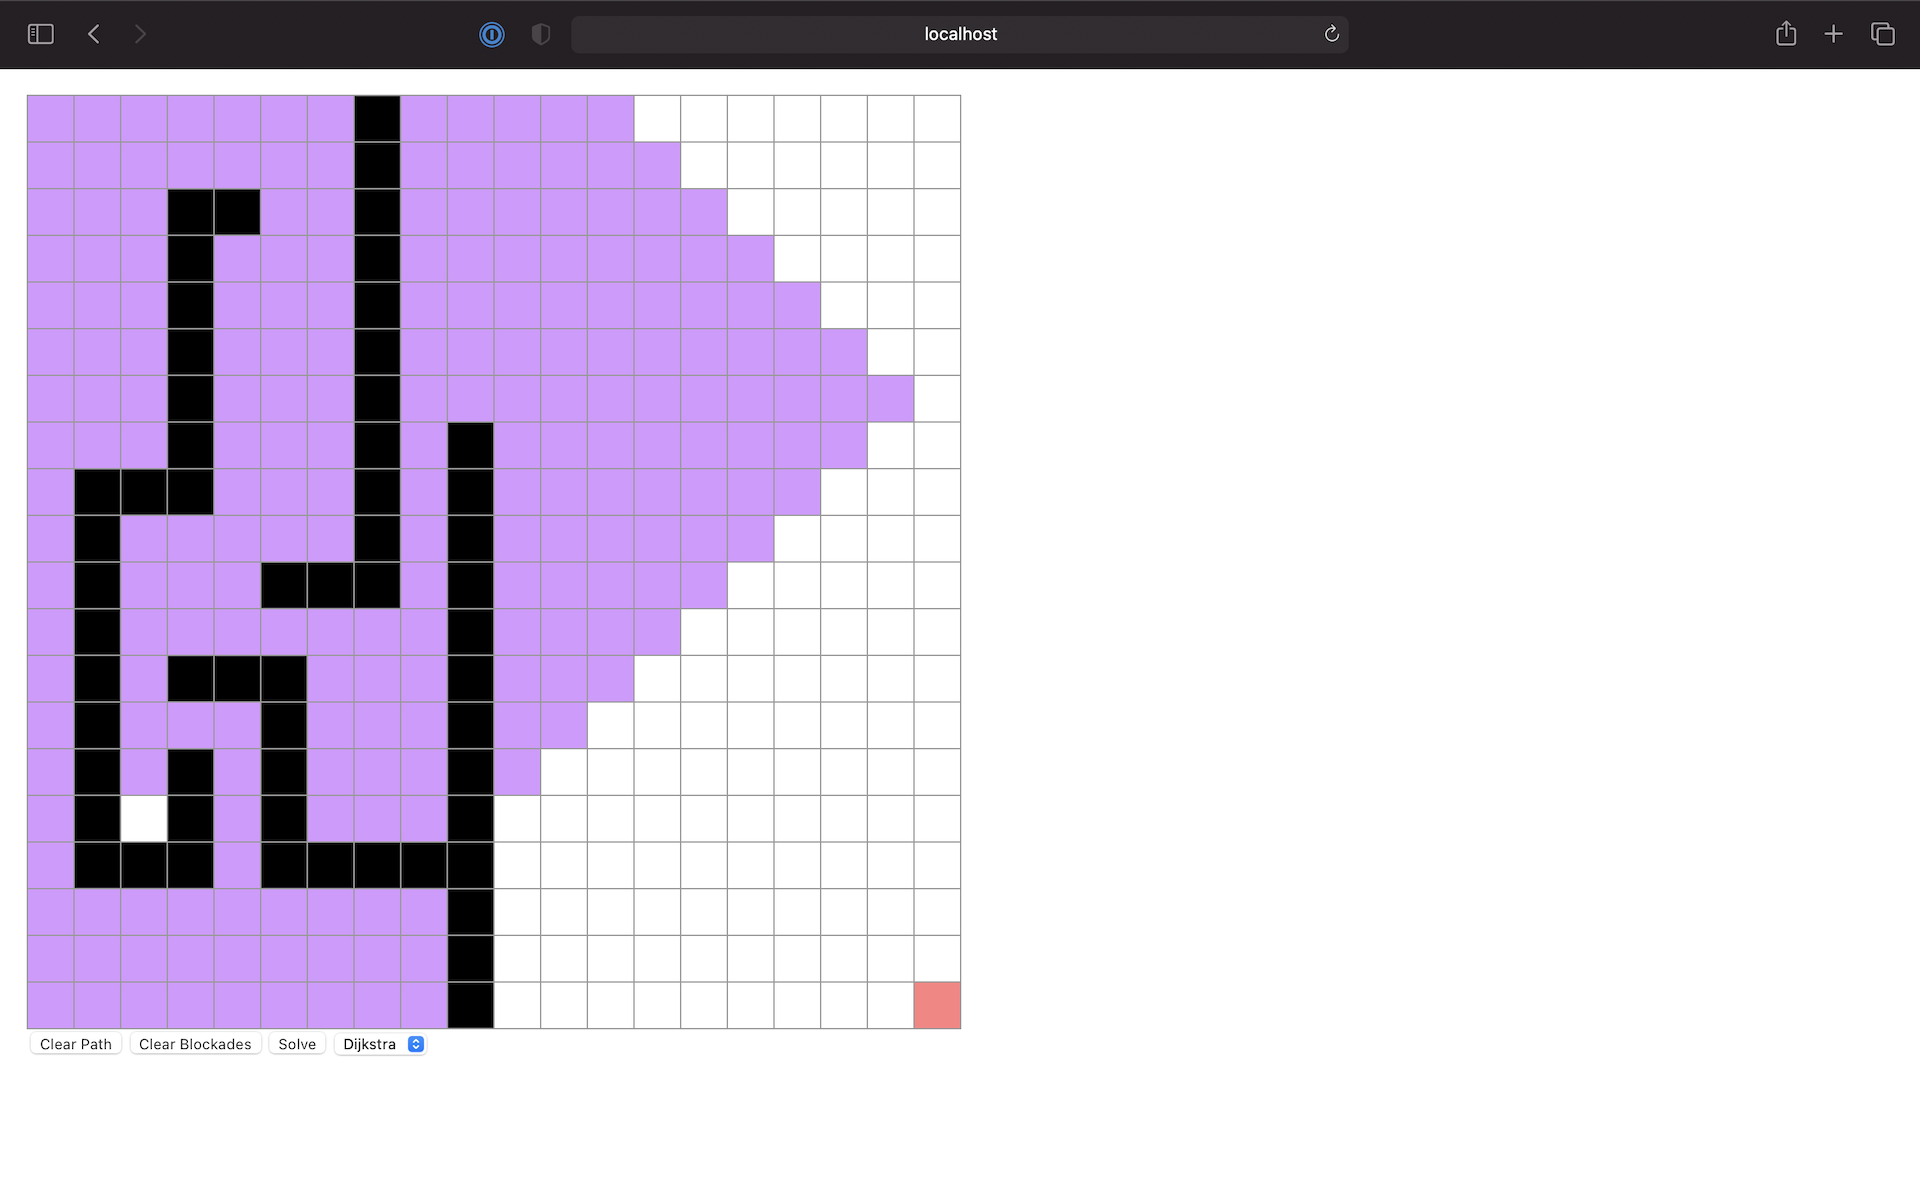Toggle the top-left purple grid cell
The height and width of the screenshot is (1200, 1920).
click(50, 118)
